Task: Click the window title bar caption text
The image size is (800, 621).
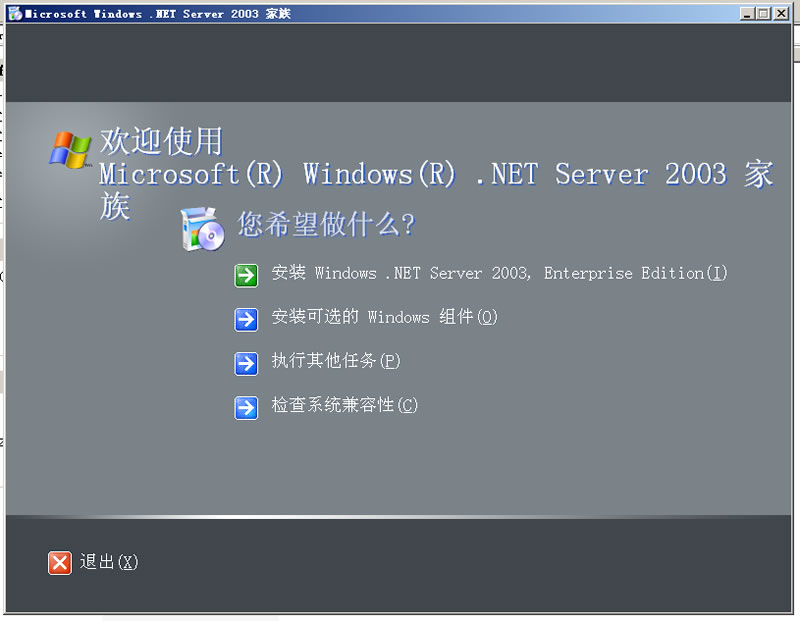Action: click(x=158, y=14)
